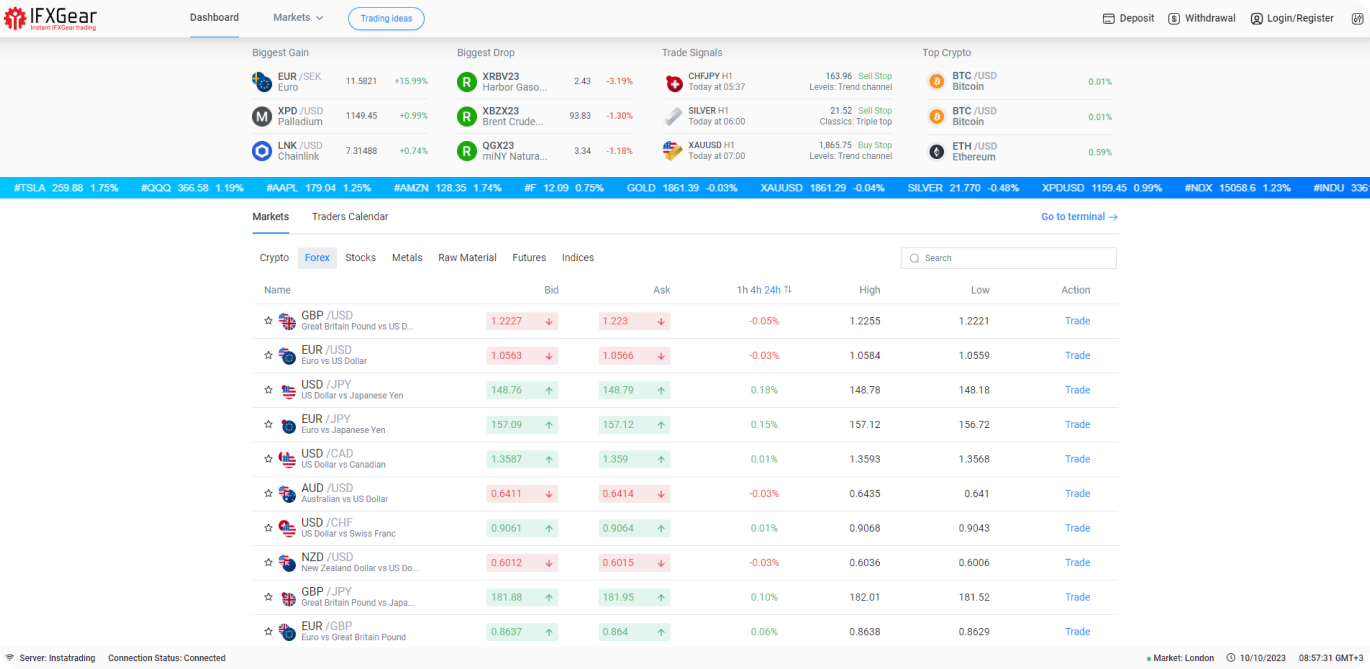Select the 1h change interval
Viewport: 1370px width, 669px height.
tap(742, 290)
